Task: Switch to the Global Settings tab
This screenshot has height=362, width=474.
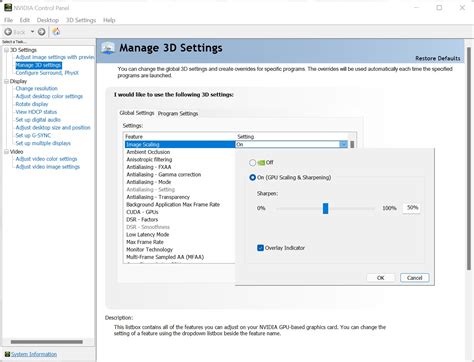Action: pos(137,113)
